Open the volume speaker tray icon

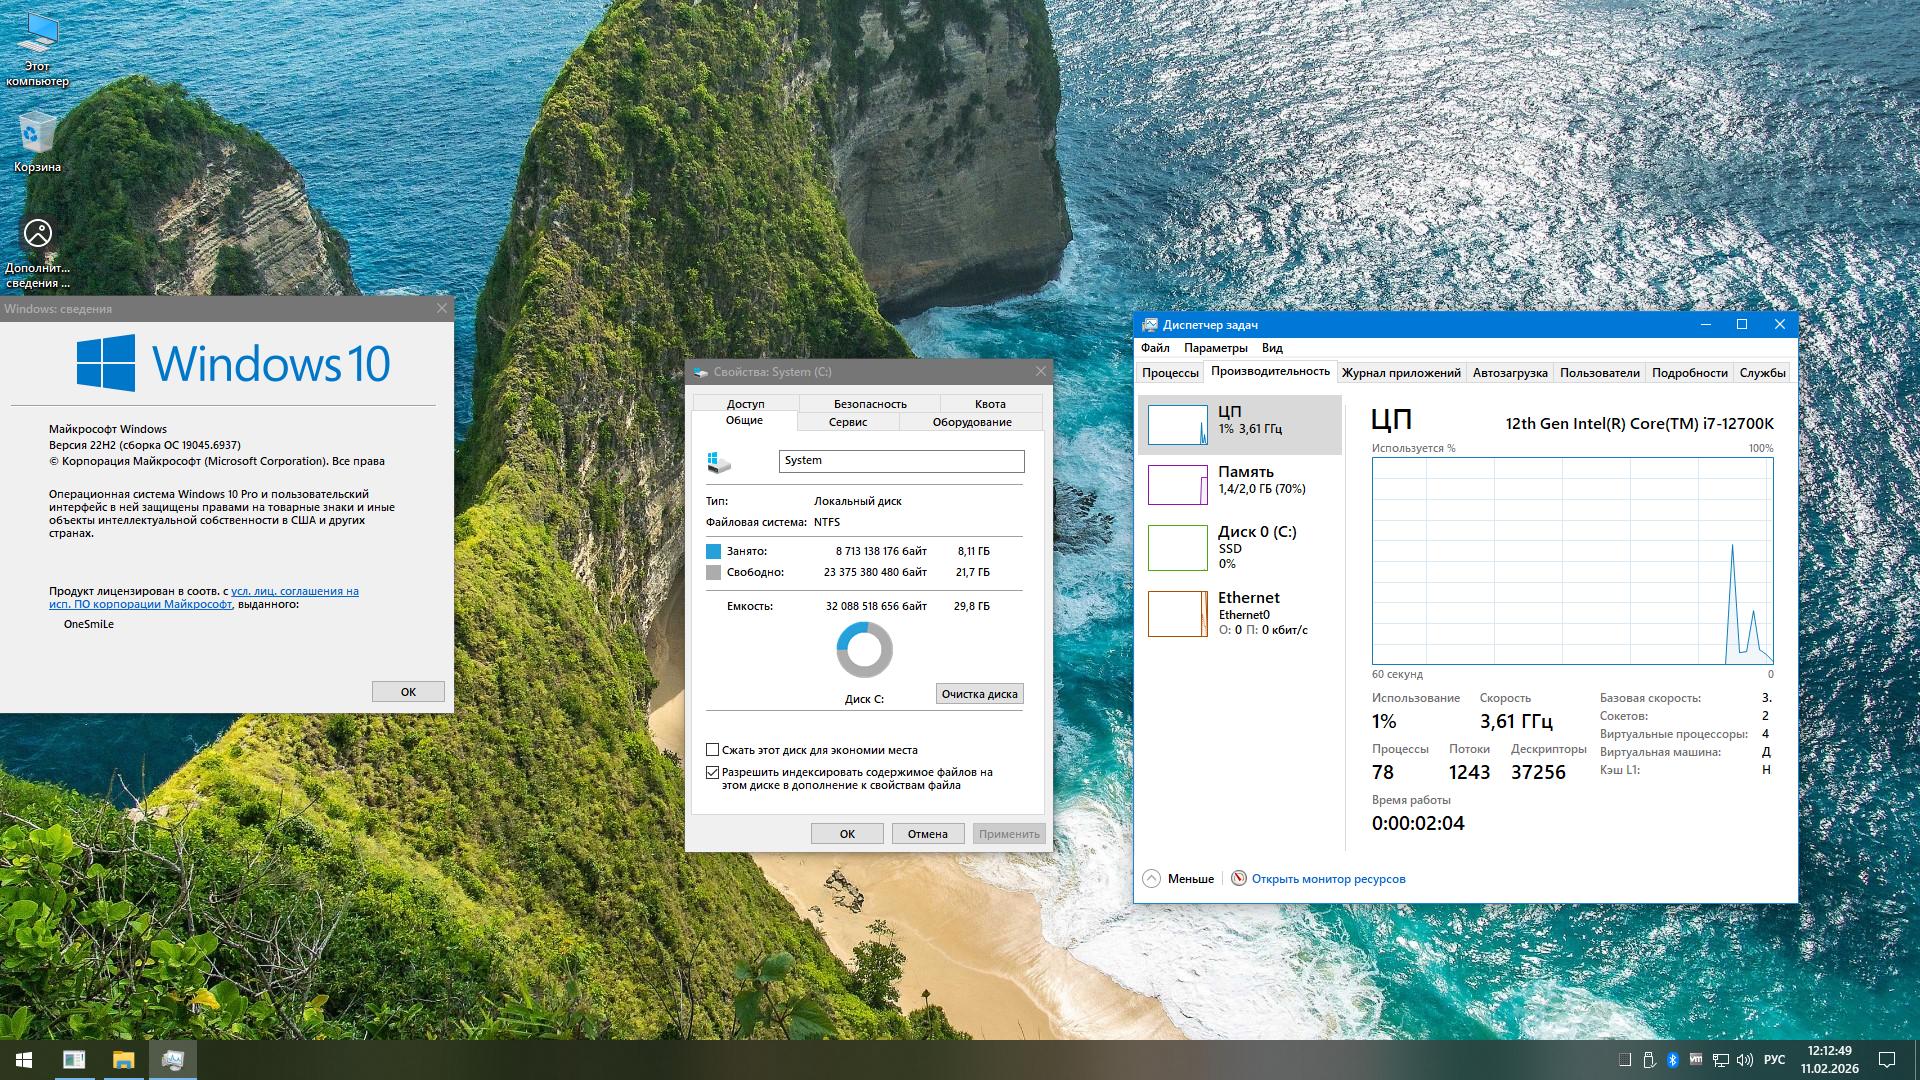pos(1745,1059)
